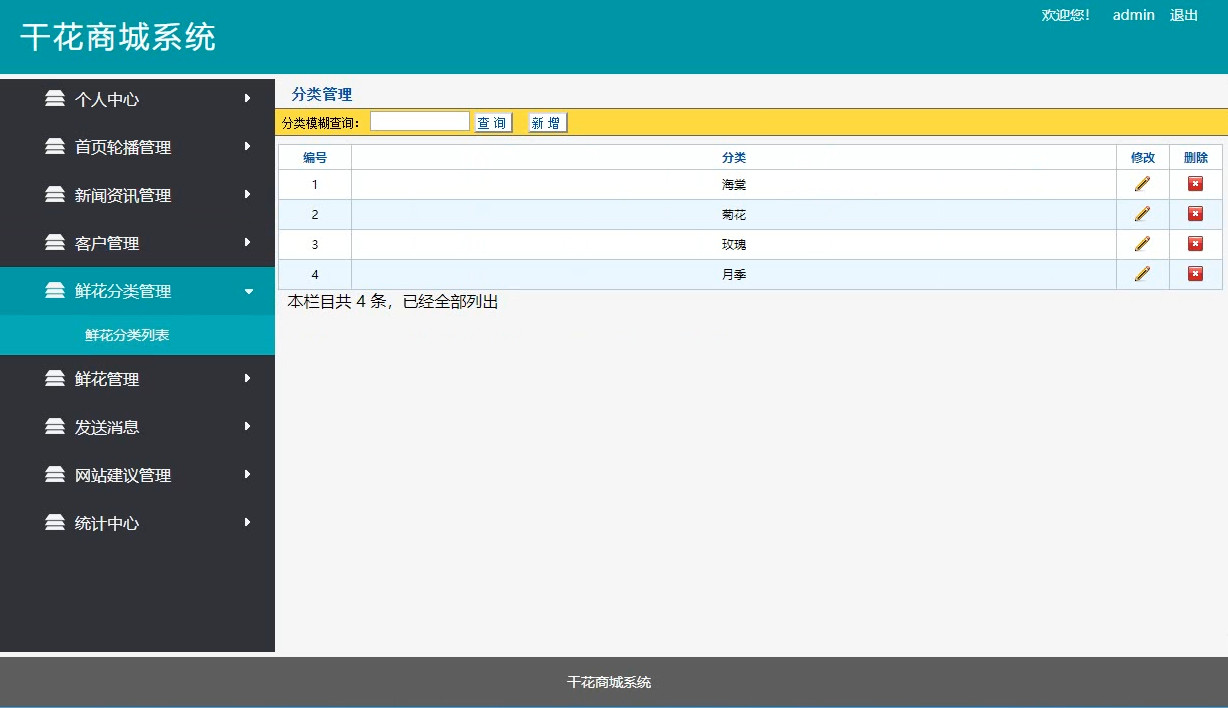Image resolution: width=1228 pixels, height=708 pixels.
Task: Click the 编号 column header
Action: point(315,157)
